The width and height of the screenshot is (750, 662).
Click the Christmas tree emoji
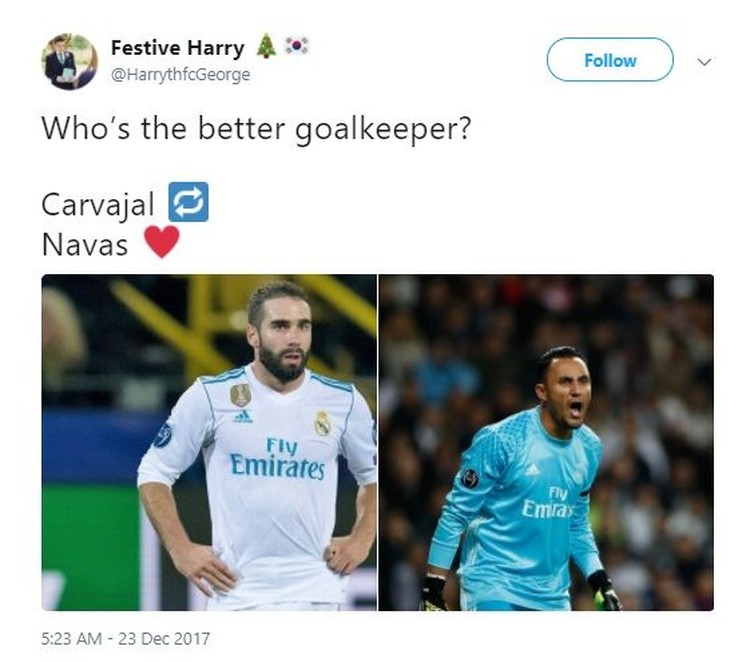tap(266, 46)
